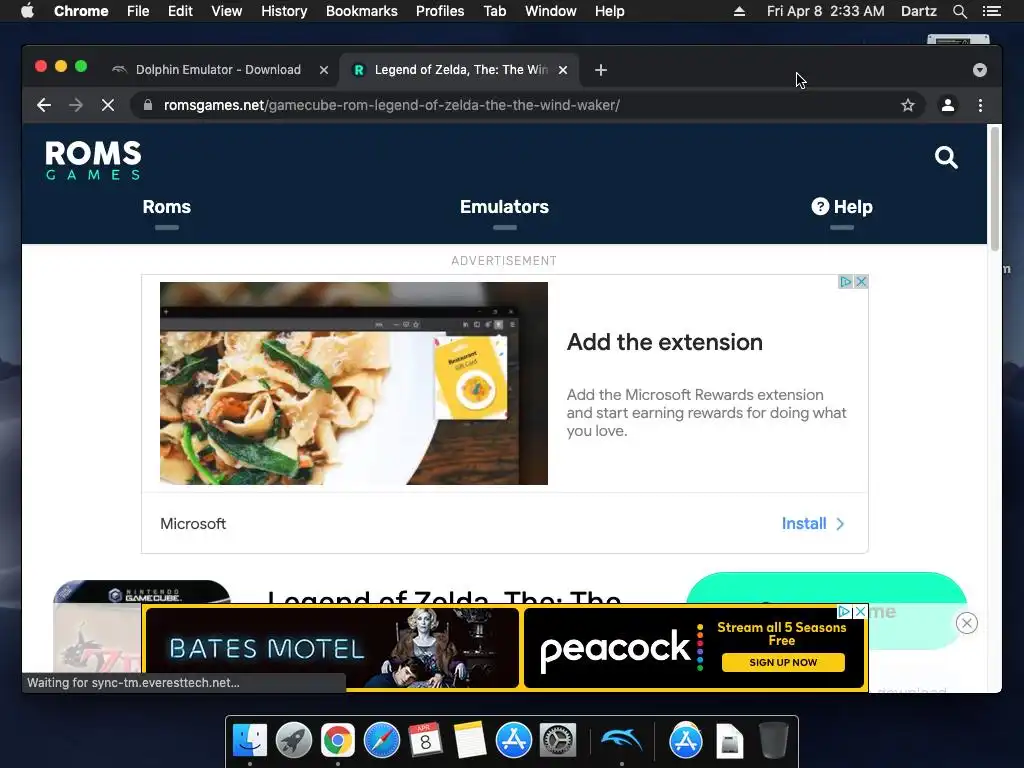The image size is (1024, 768).
Task: Open Notification Center list icon
Action: tap(991, 11)
